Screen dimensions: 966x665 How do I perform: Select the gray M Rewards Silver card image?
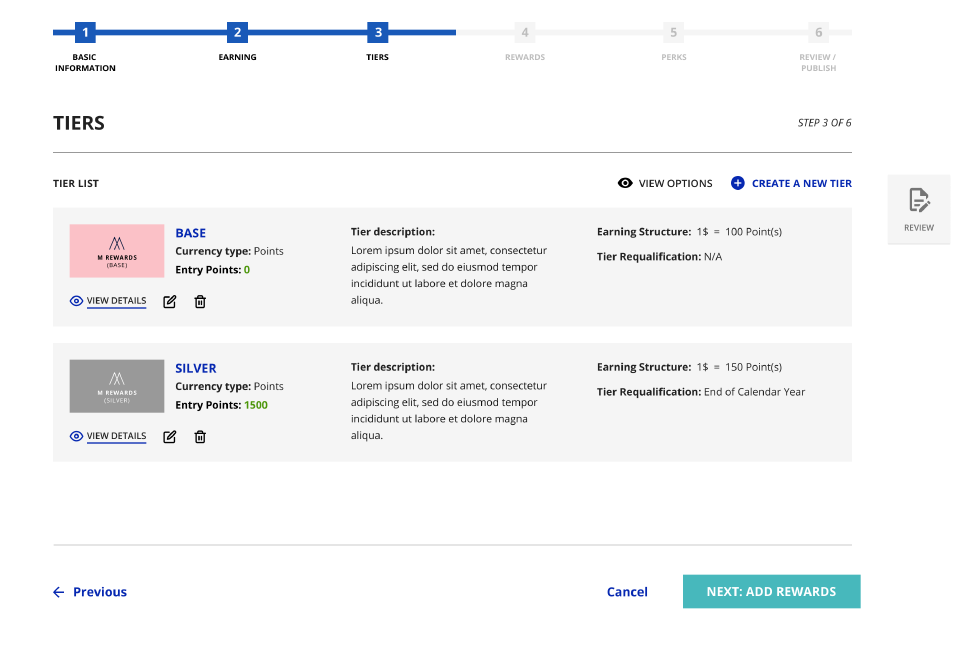(117, 386)
